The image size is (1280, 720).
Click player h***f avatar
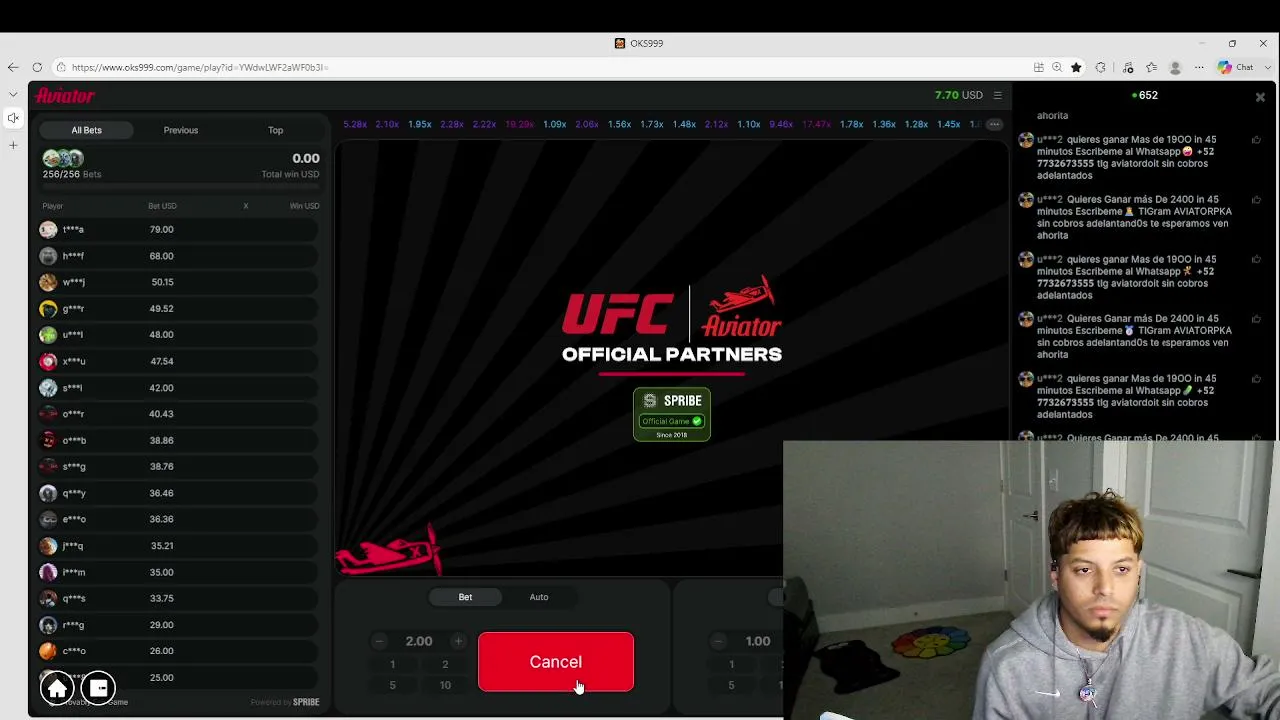[48, 256]
